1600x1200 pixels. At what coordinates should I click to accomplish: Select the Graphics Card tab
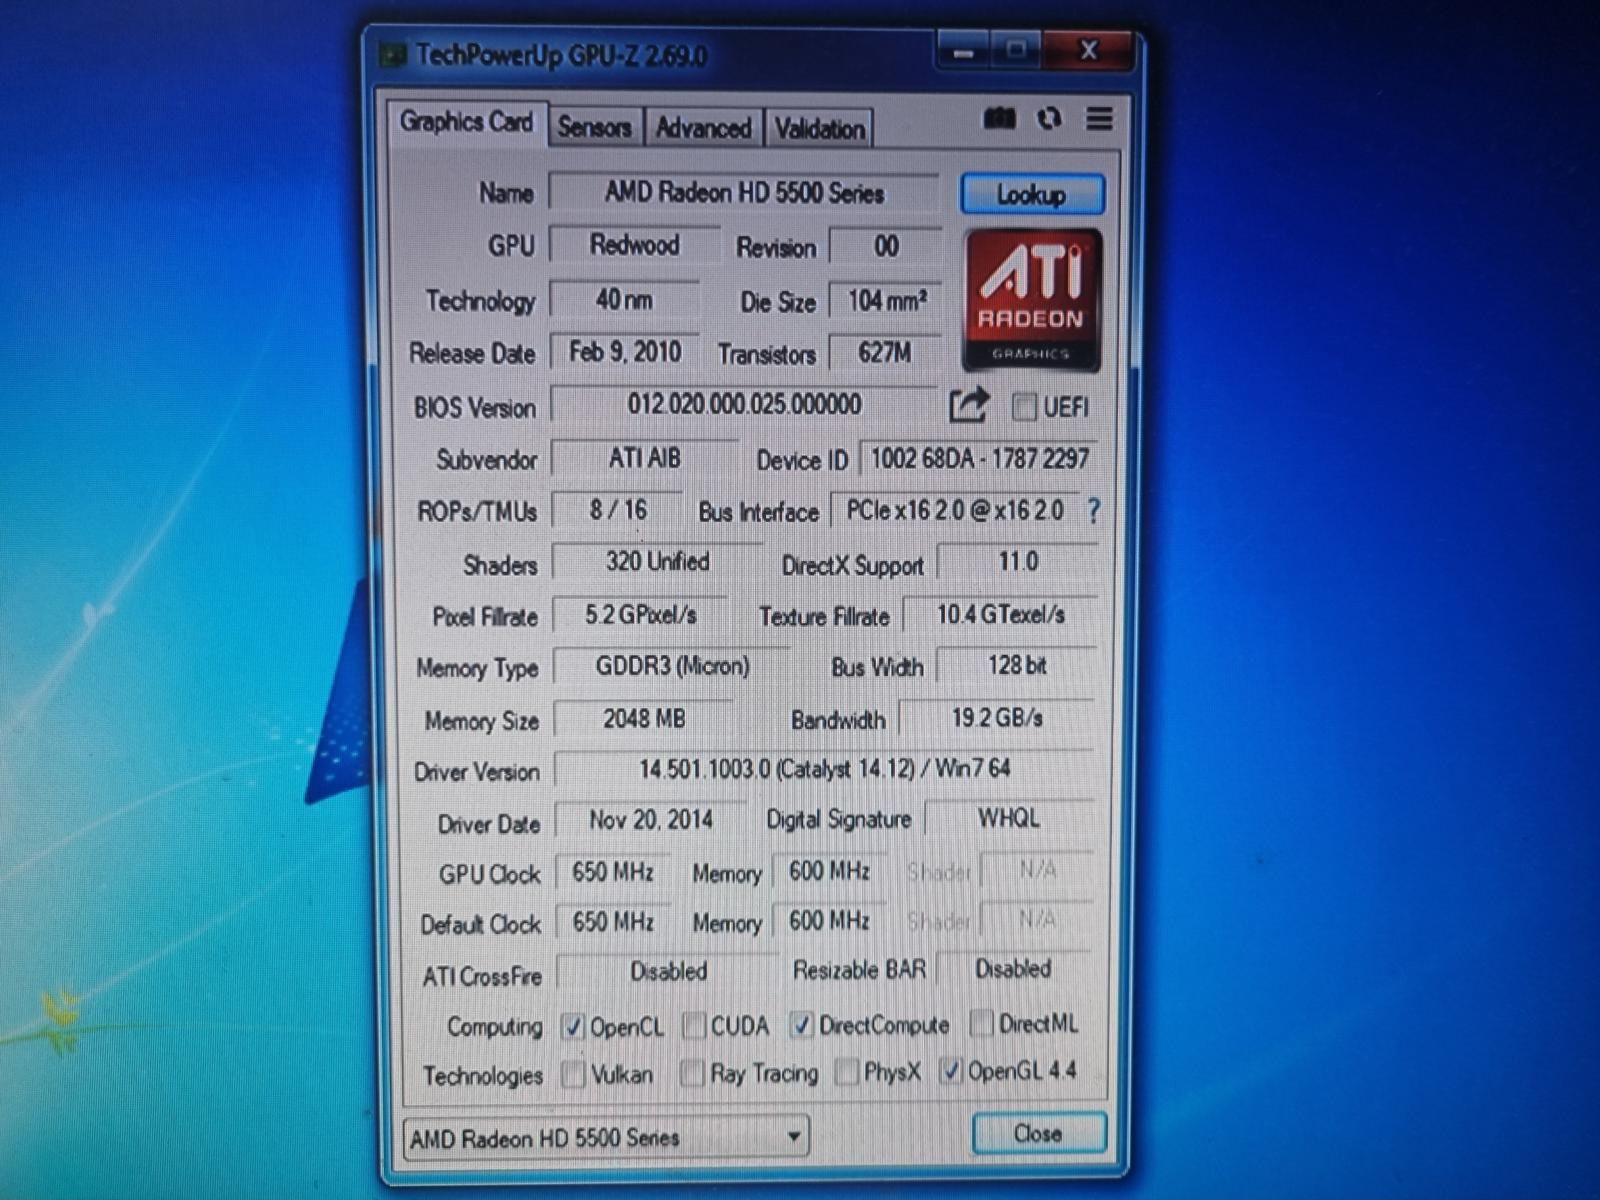click(467, 123)
